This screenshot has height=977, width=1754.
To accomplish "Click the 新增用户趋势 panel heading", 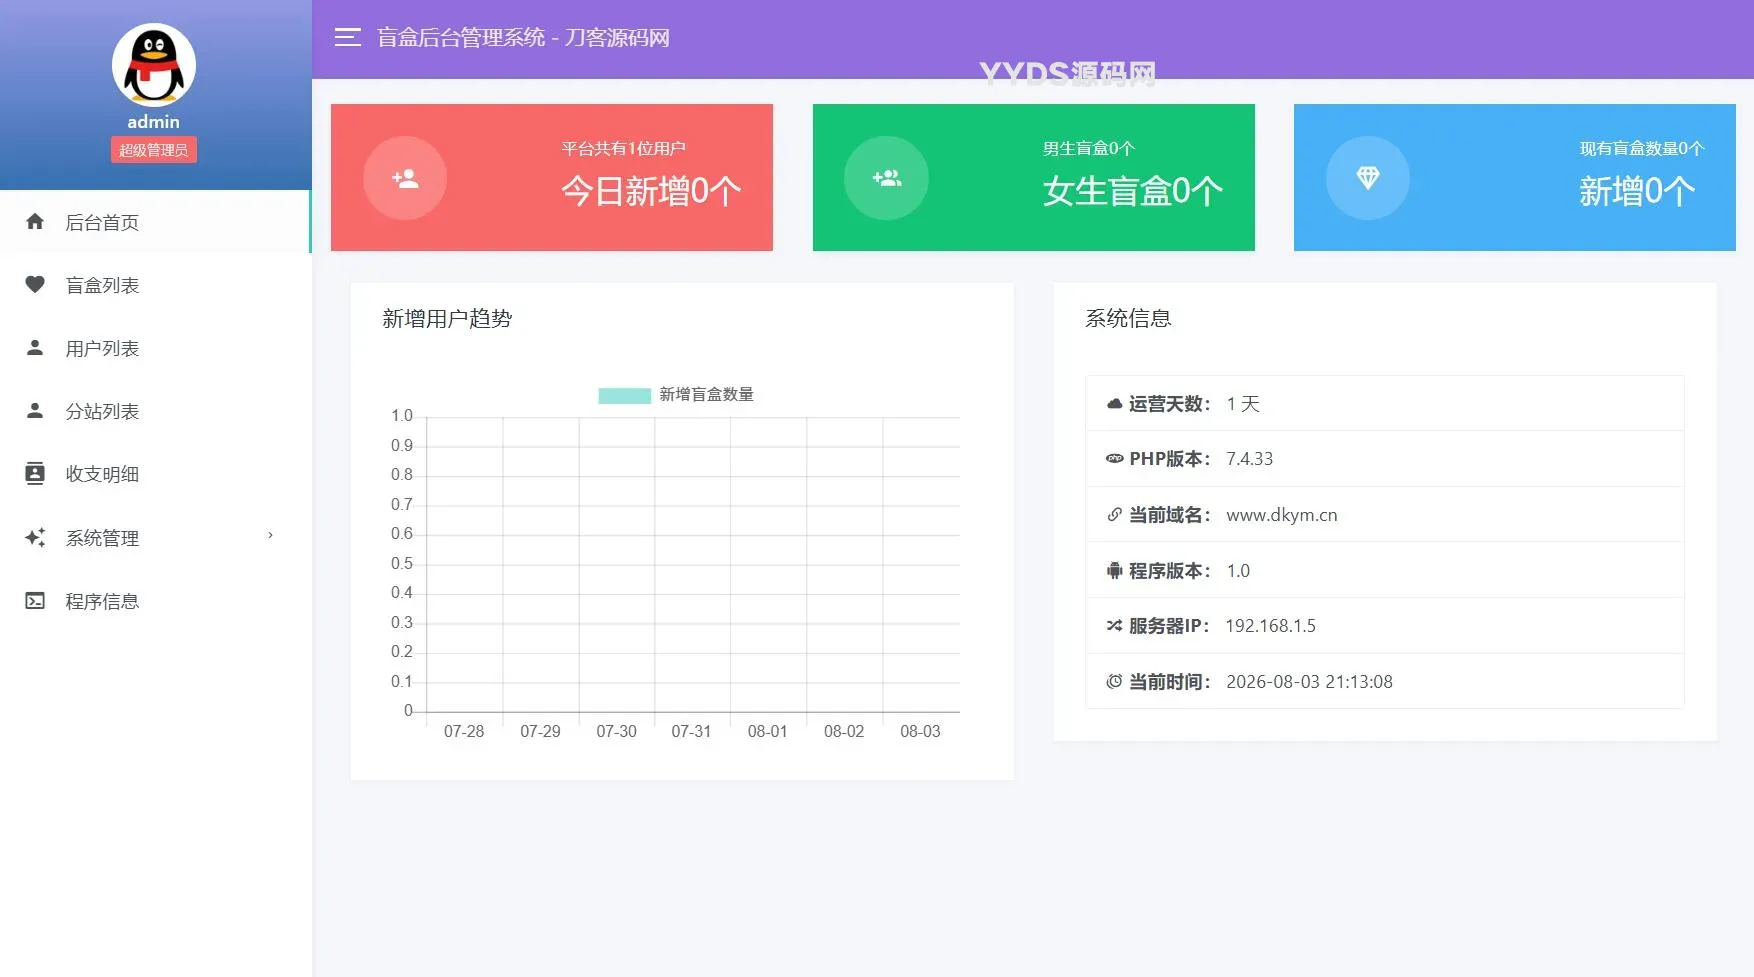I will coord(447,319).
